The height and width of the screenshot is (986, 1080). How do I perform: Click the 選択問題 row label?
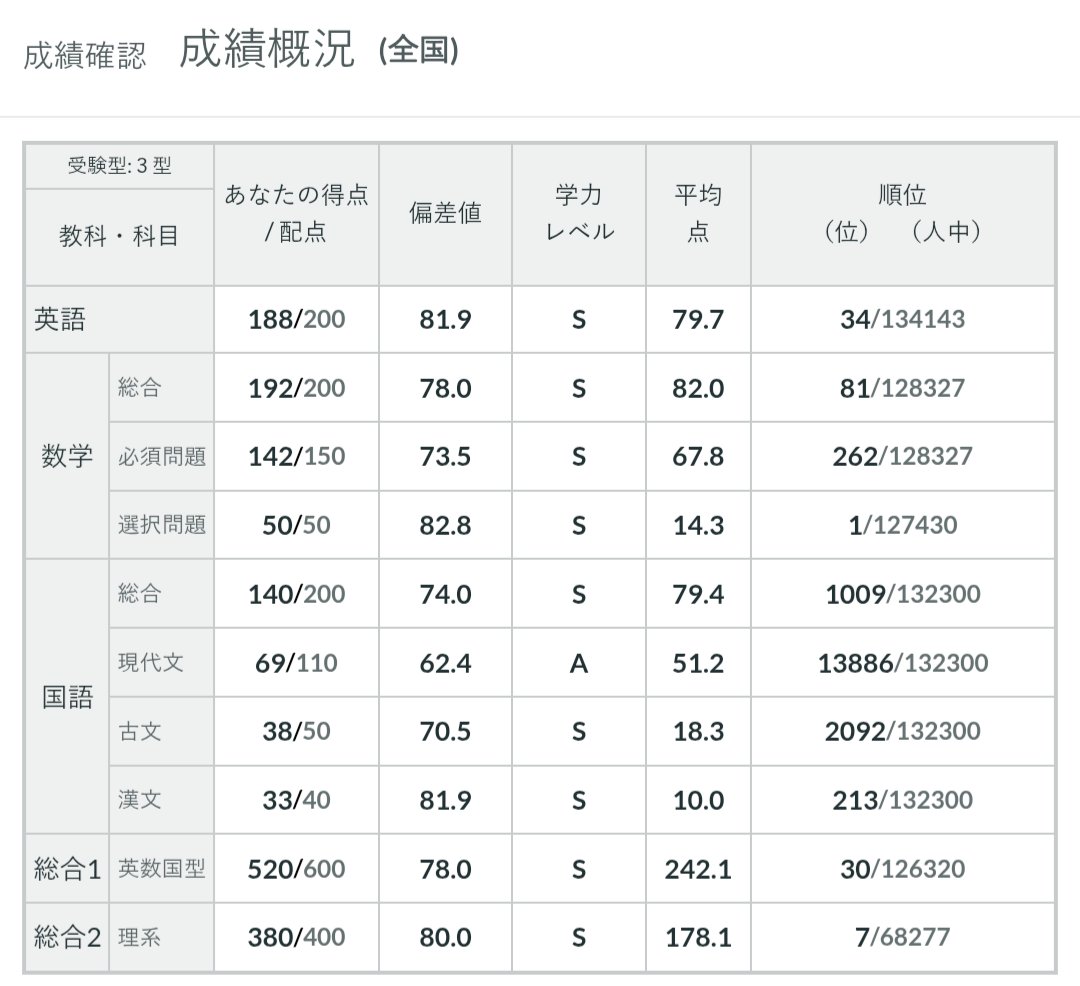(162, 525)
